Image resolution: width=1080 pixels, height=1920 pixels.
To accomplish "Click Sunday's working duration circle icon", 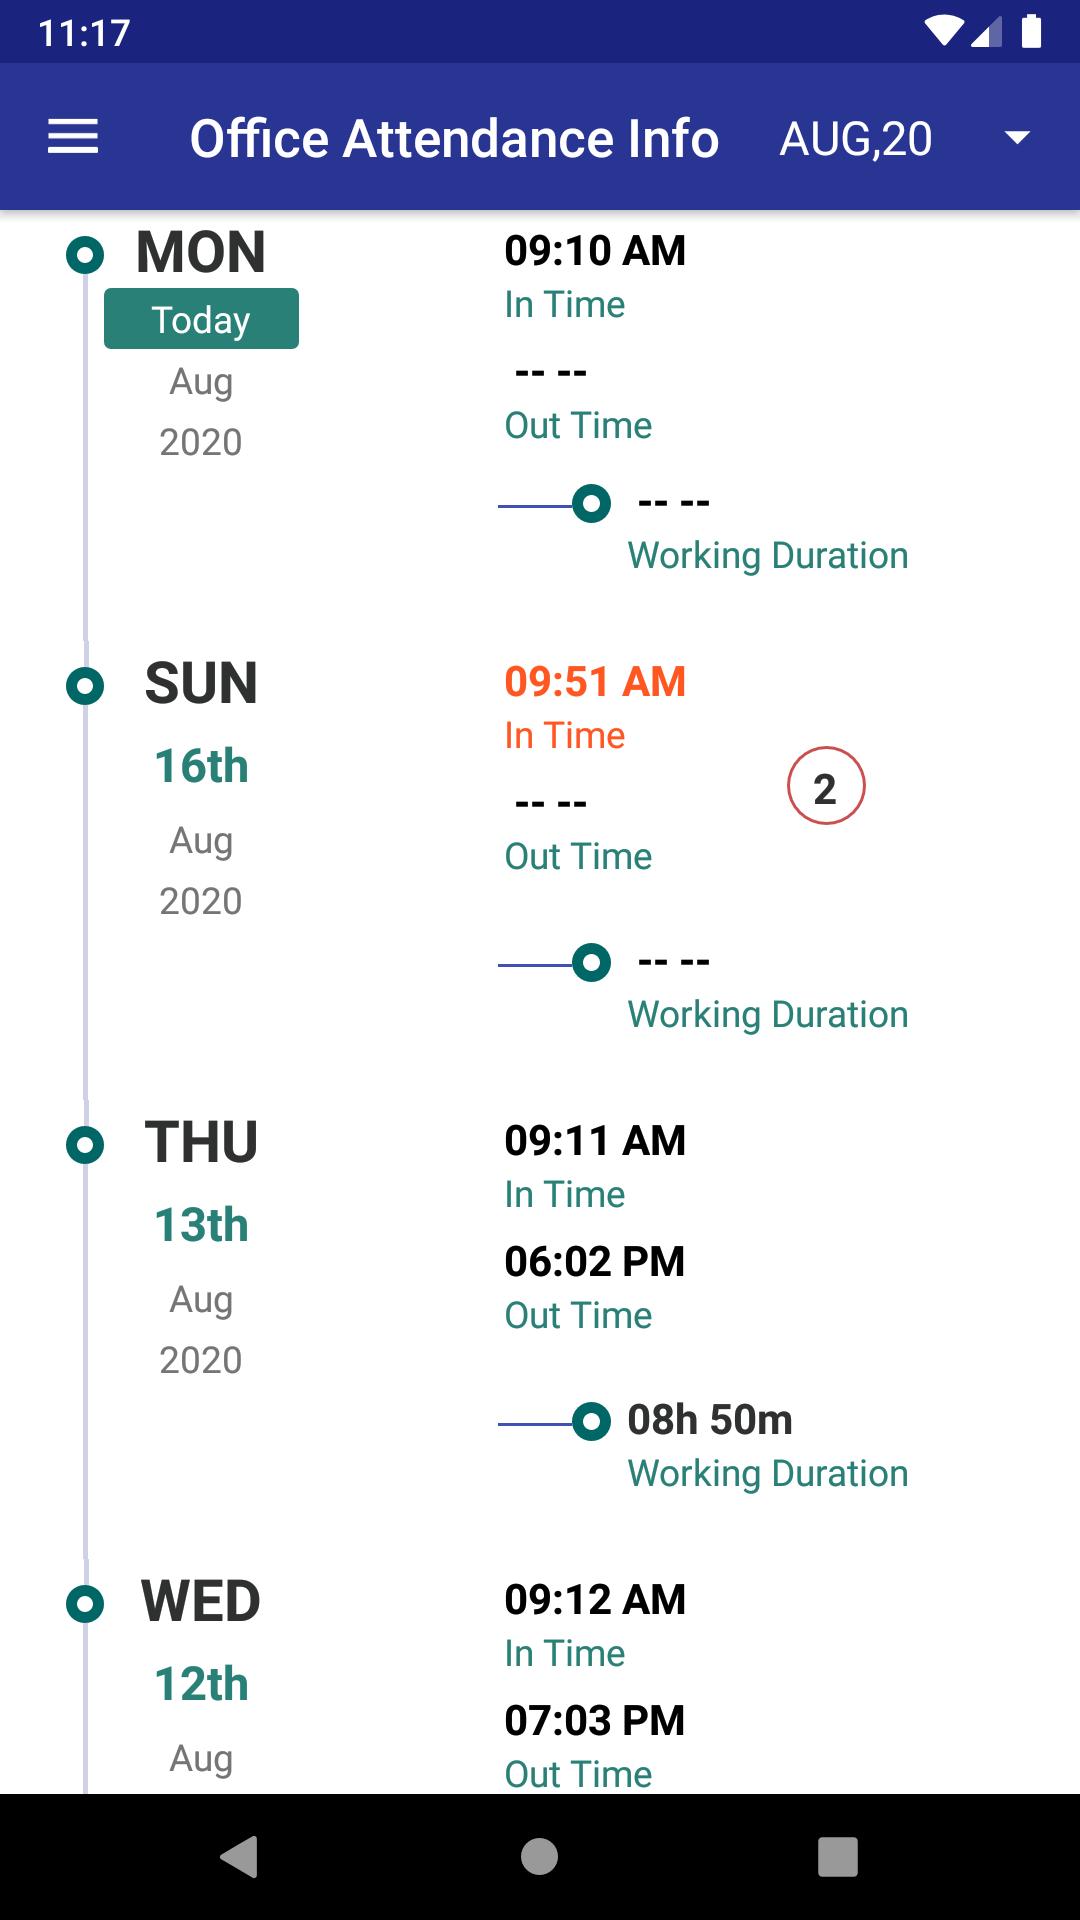I will coord(591,963).
